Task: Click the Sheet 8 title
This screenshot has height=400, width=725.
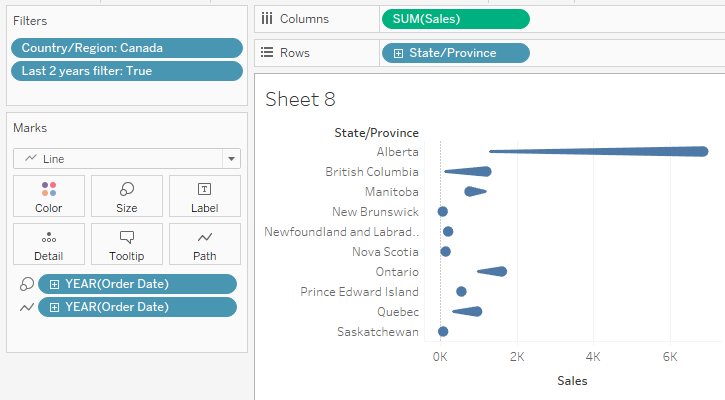Action: tap(300, 99)
